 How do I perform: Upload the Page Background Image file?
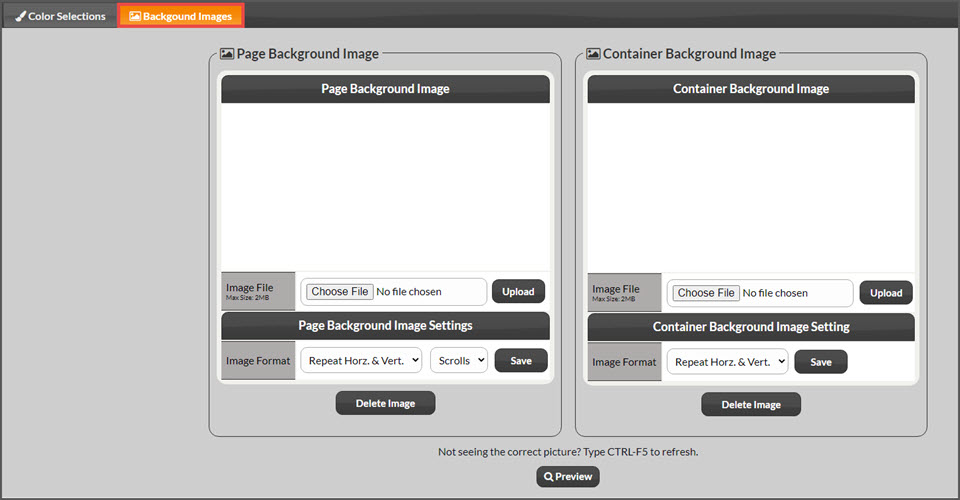coord(518,292)
